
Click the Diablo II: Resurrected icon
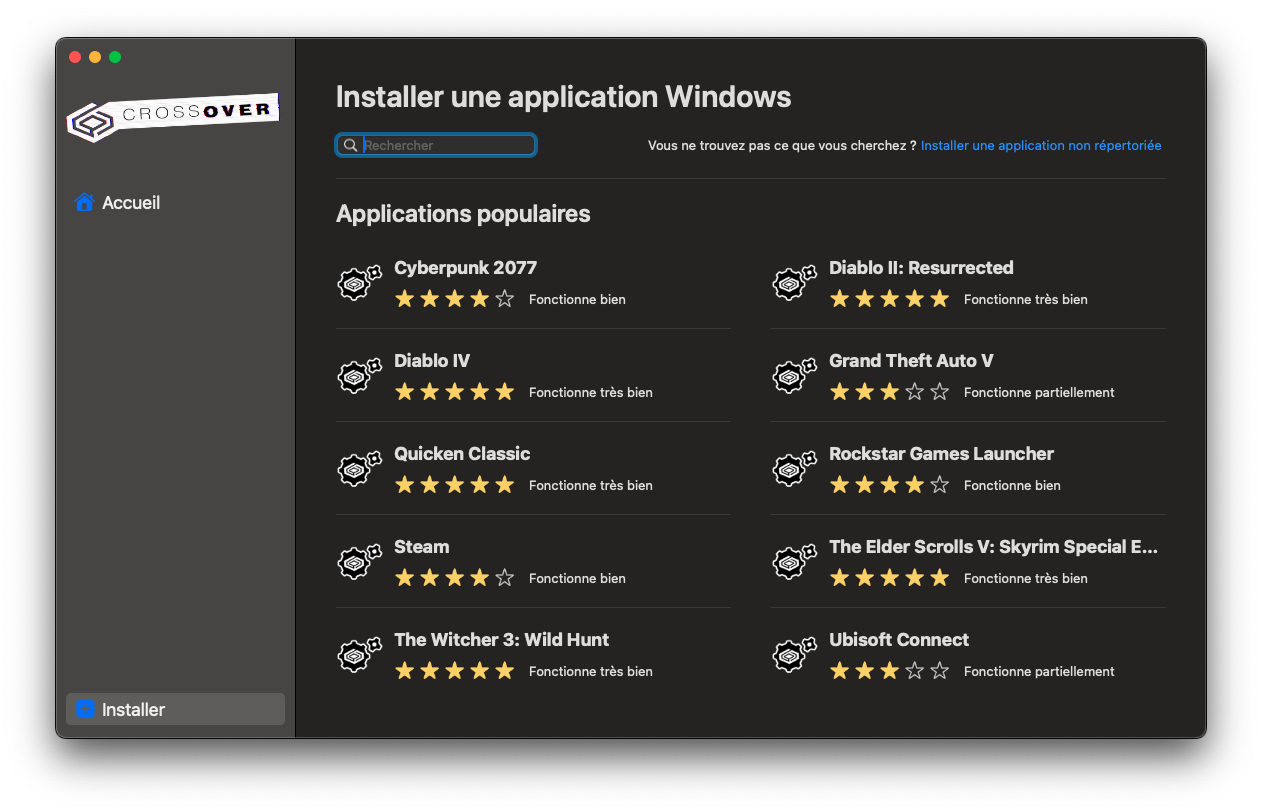coord(794,283)
